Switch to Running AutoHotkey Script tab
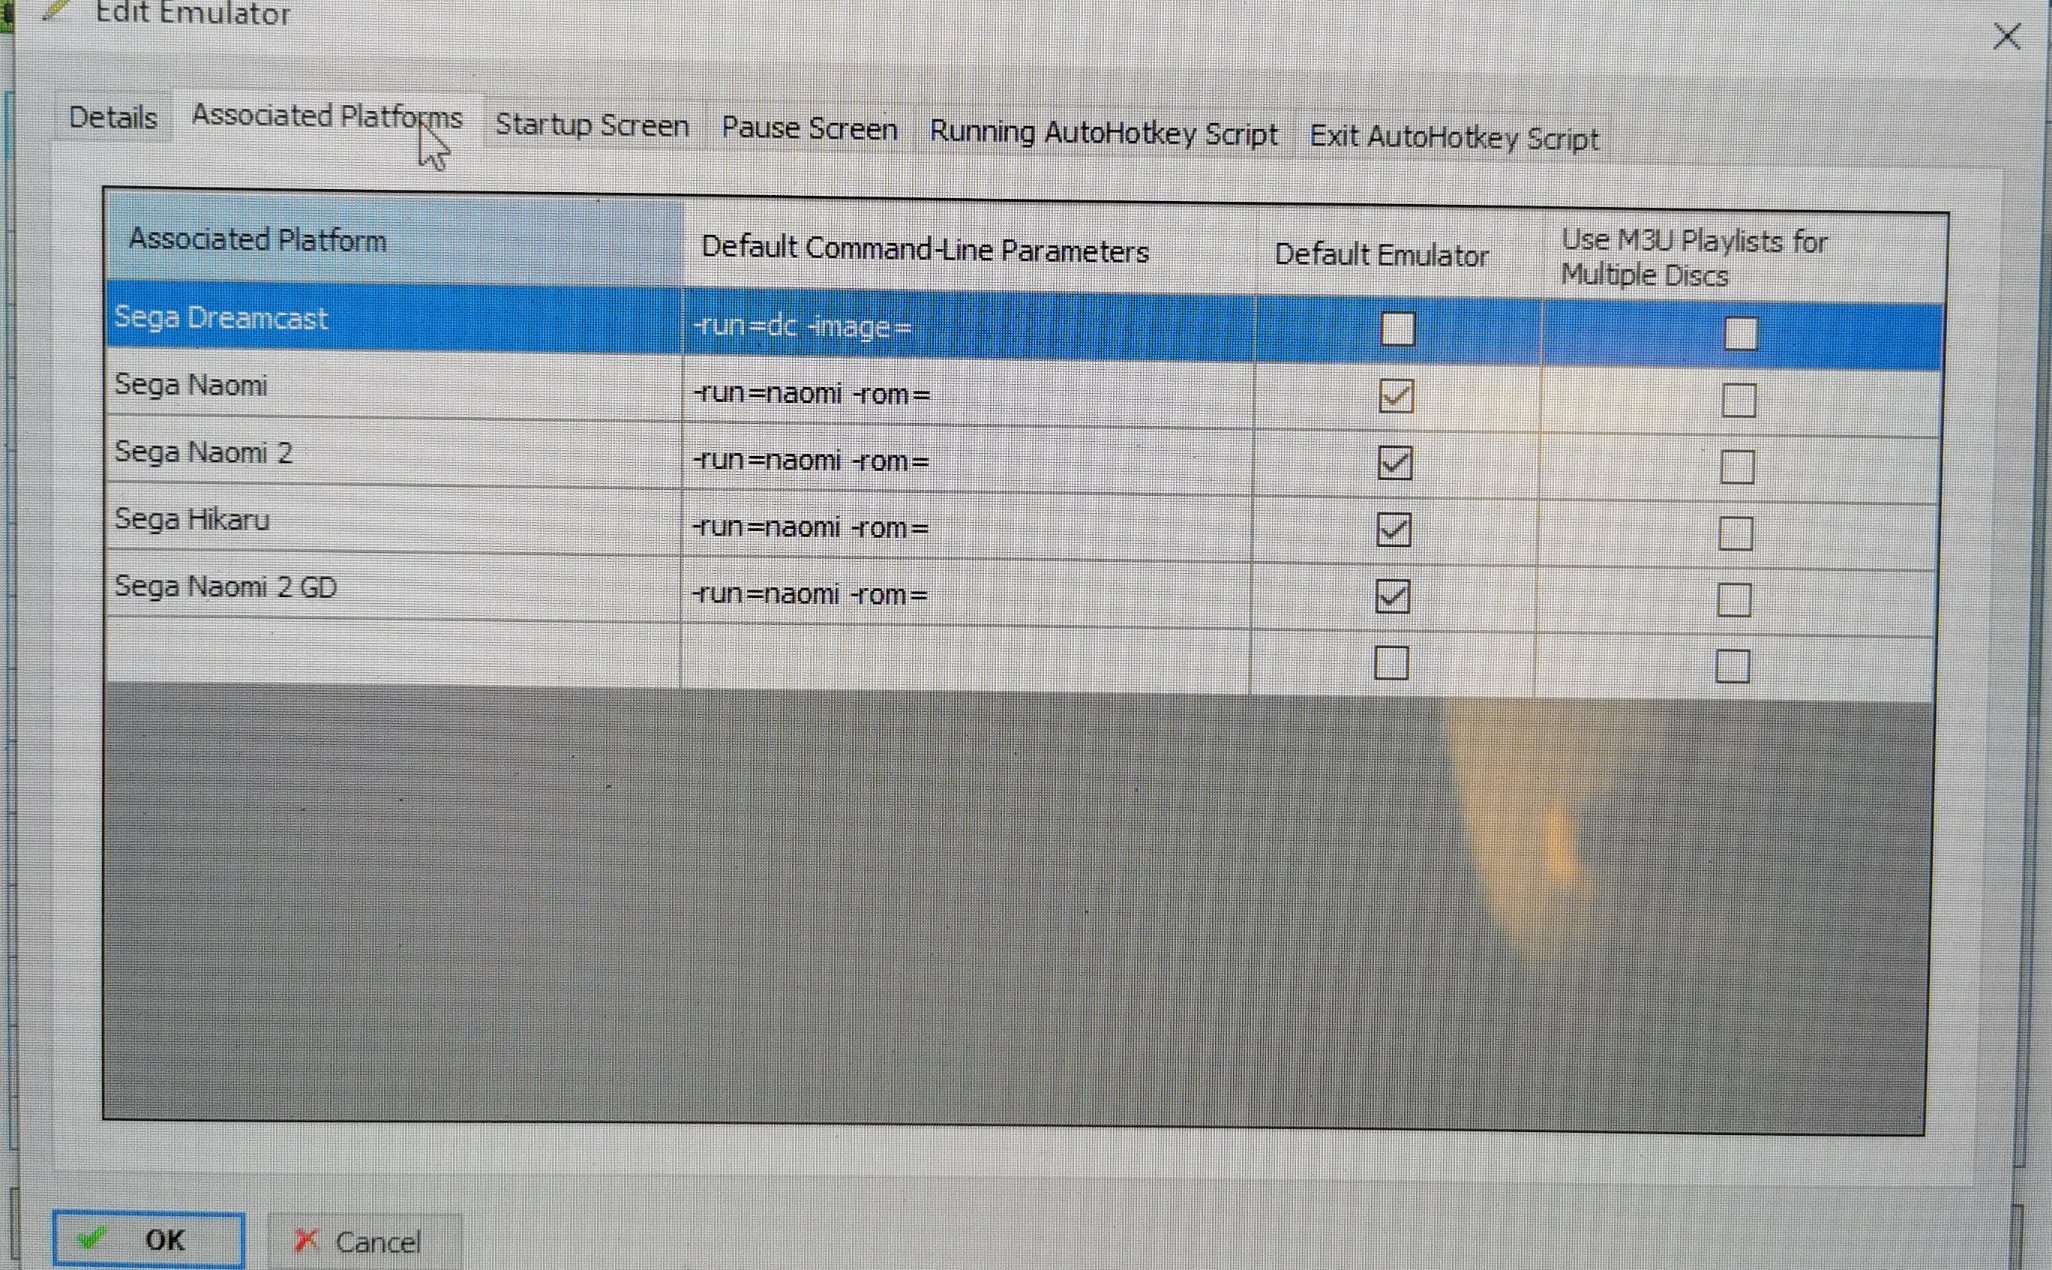This screenshot has height=1270, width=2052. pyautogui.click(x=1103, y=133)
